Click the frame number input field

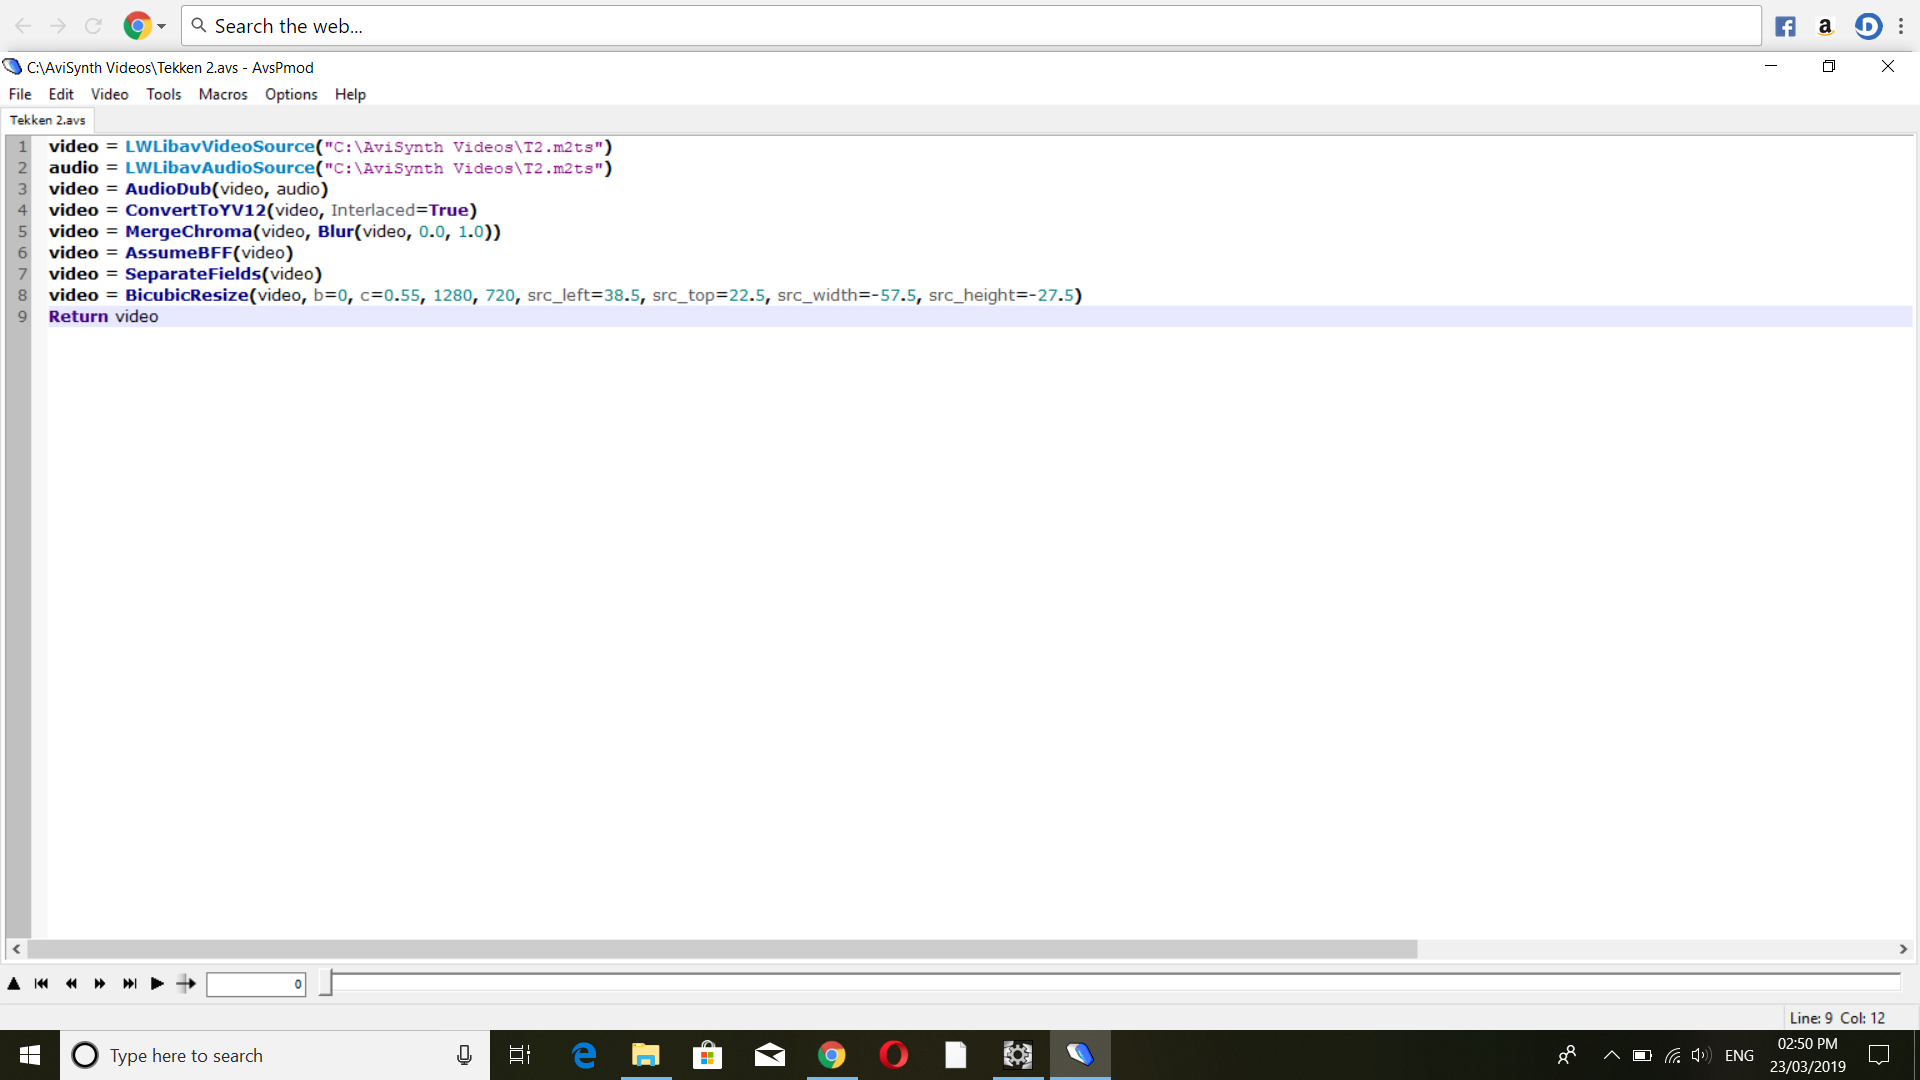(255, 985)
